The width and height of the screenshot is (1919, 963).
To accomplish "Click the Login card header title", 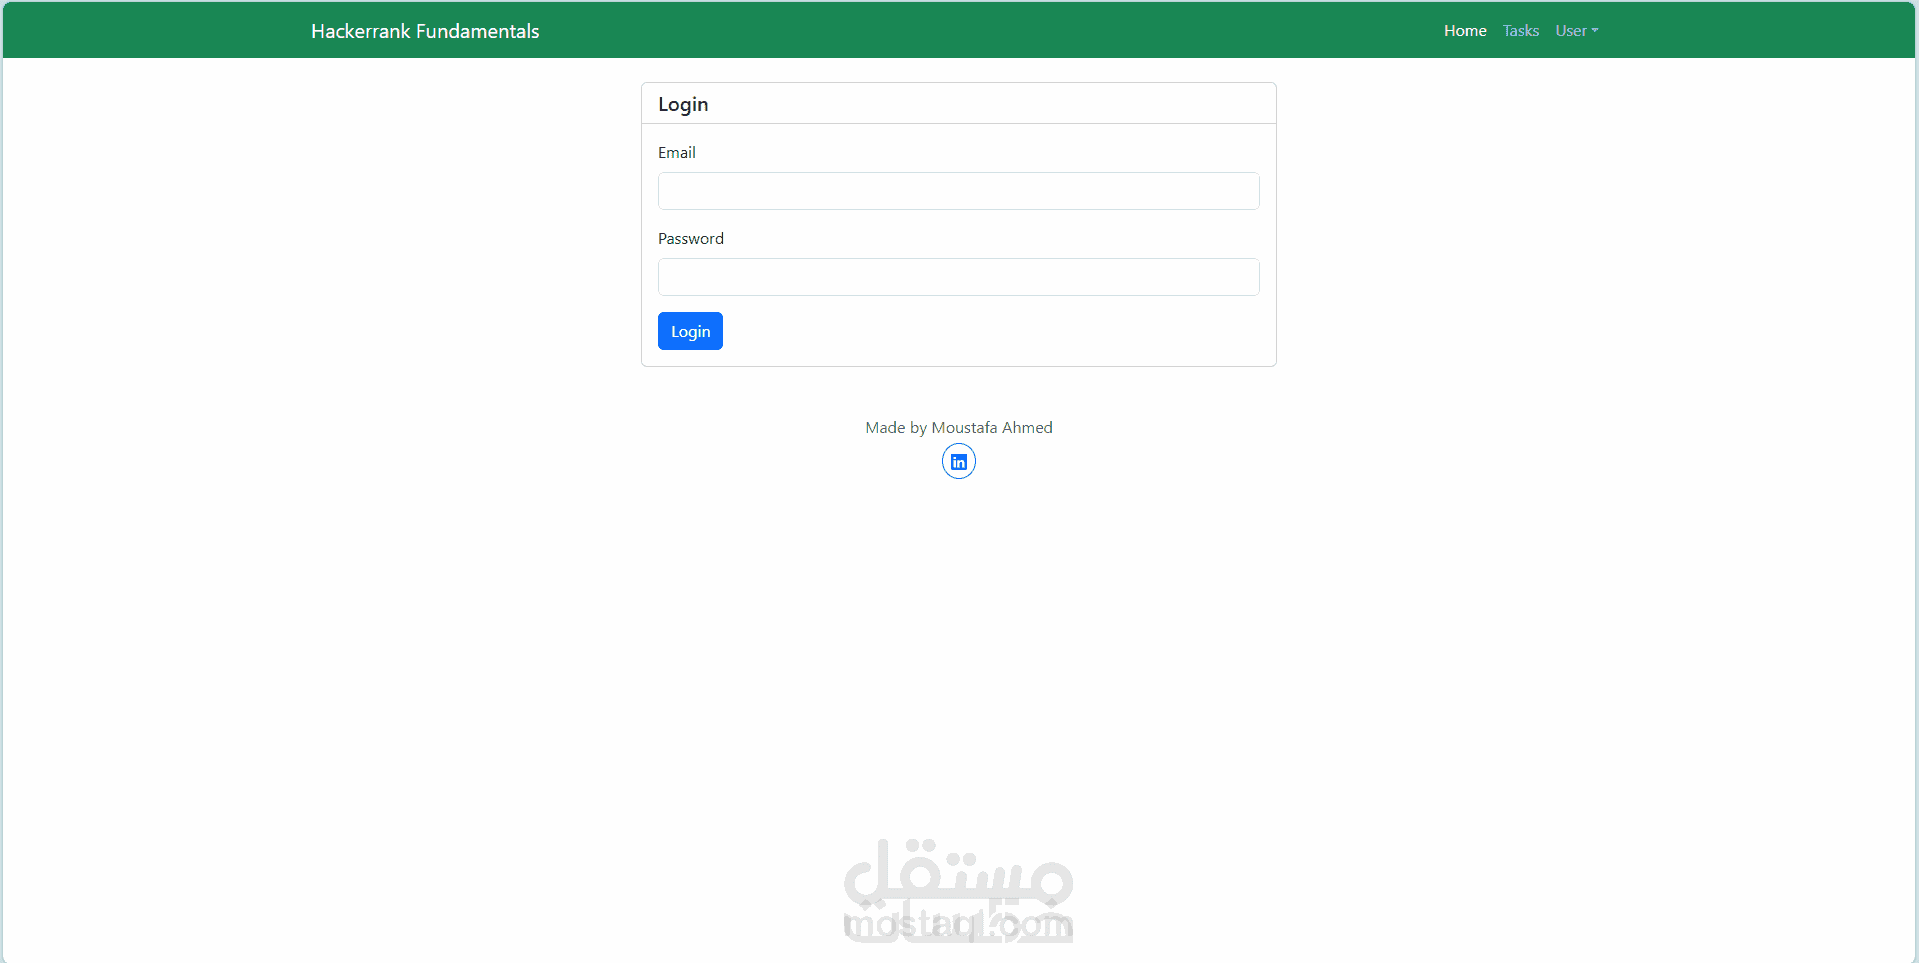I will coord(683,104).
